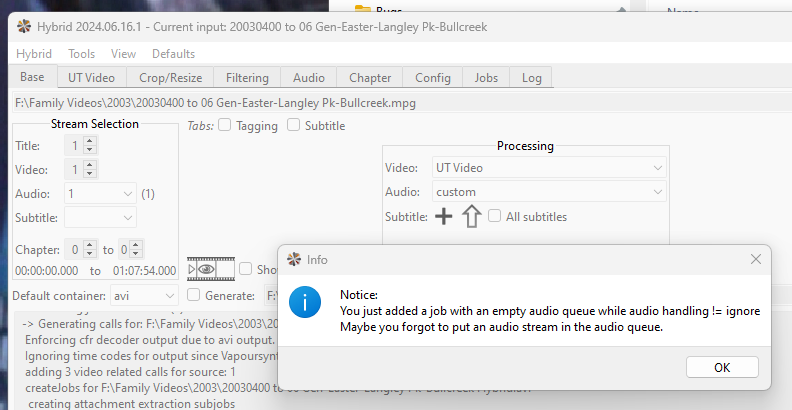Enable the Subtitle tab checkbox
Image resolution: width=792 pixels, height=410 pixels.
[x=293, y=126]
